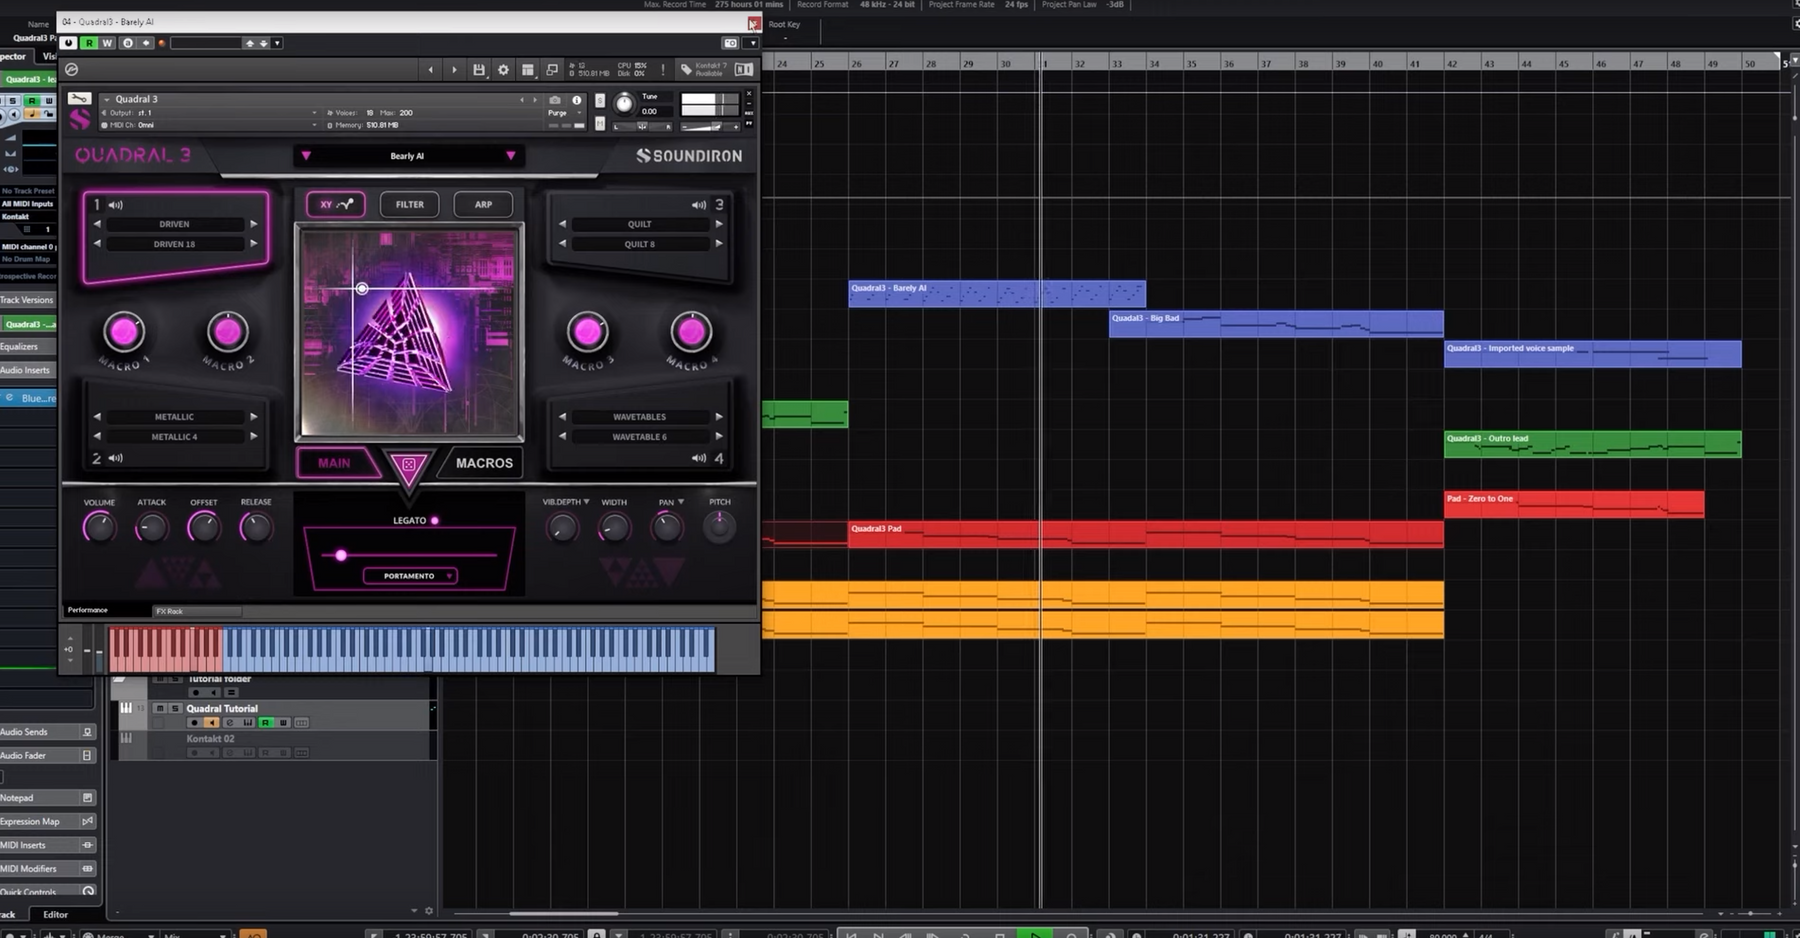Mute the Quadral Tutorial track
This screenshot has width=1800, height=938.
coord(159,708)
